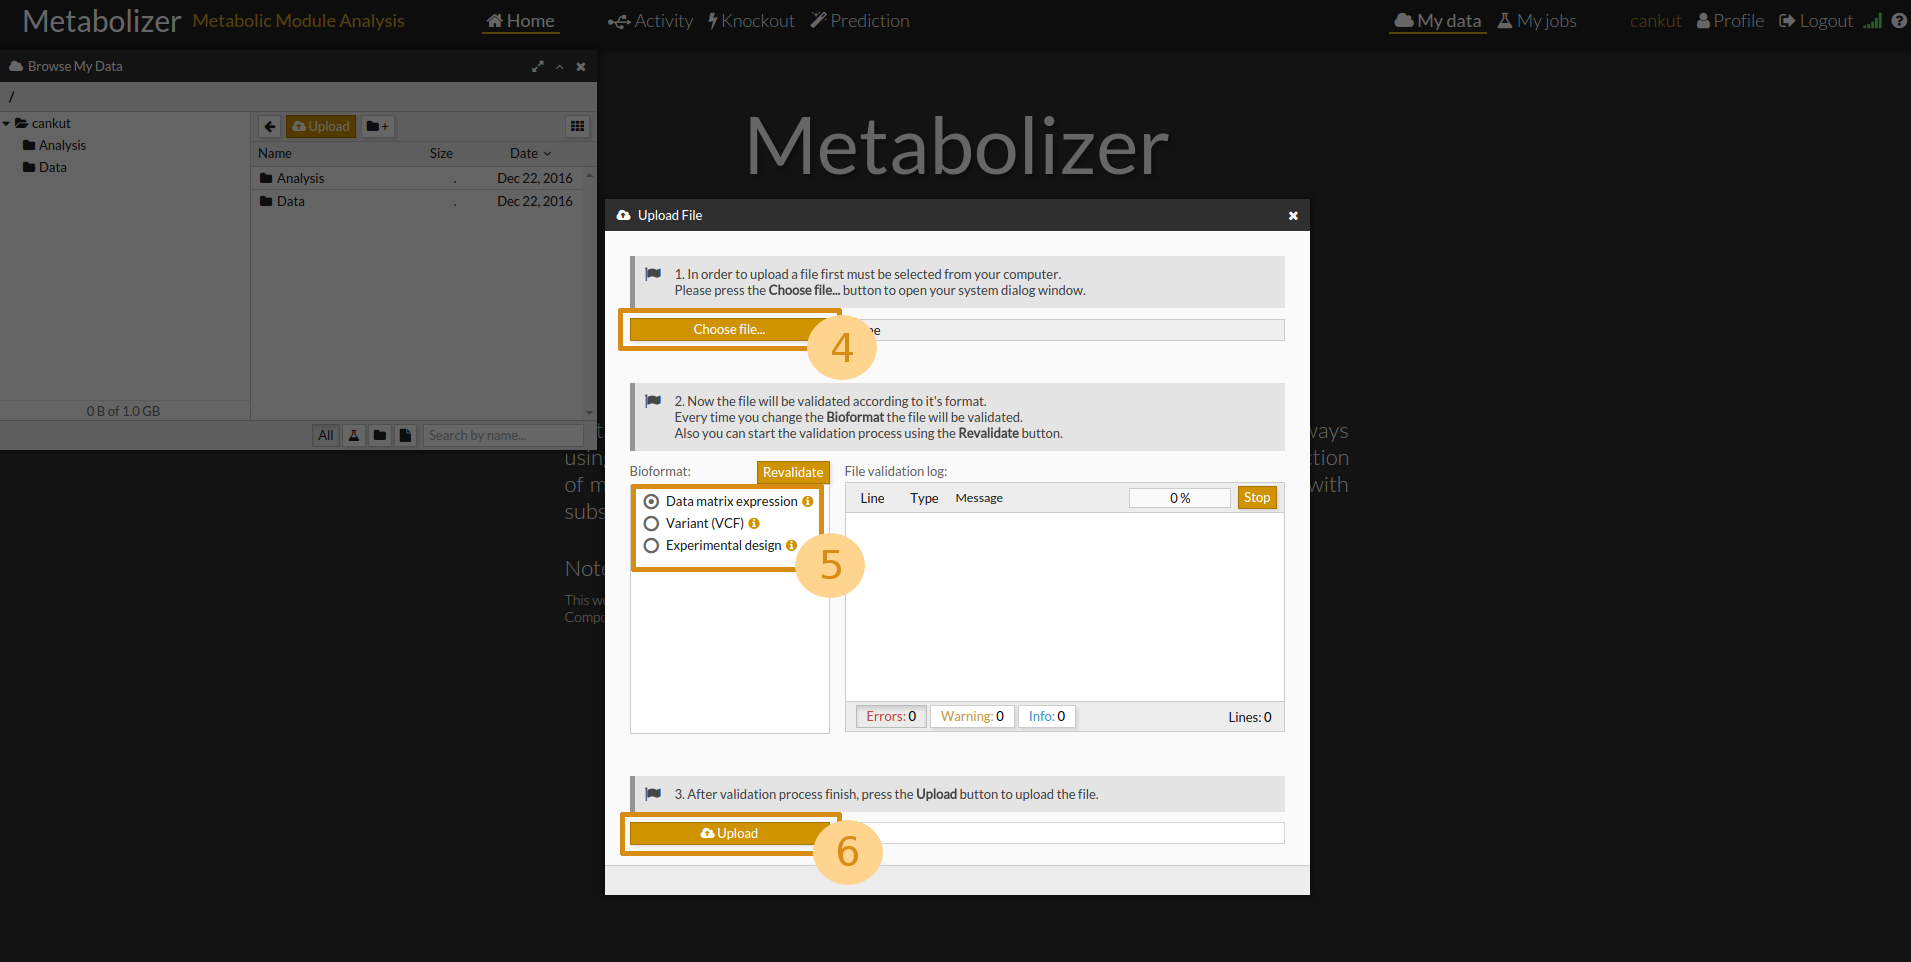This screenshot has height=962, width=1911.
Task: Click the back arrow in data browser
Action: click(x=270, y=127)
